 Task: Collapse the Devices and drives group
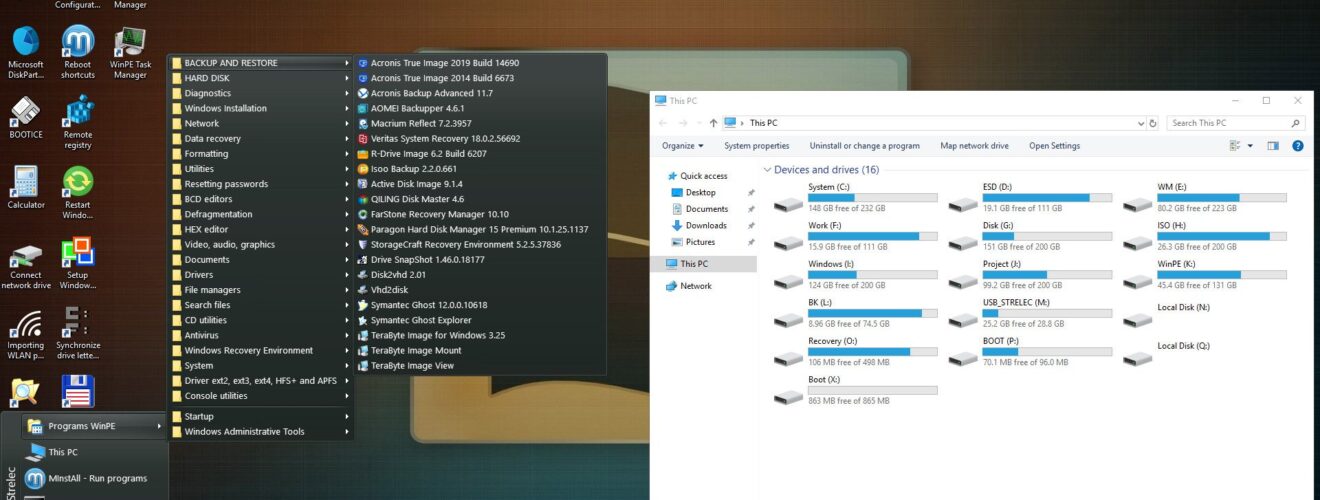pyautogui.click(x=767, y=170)
